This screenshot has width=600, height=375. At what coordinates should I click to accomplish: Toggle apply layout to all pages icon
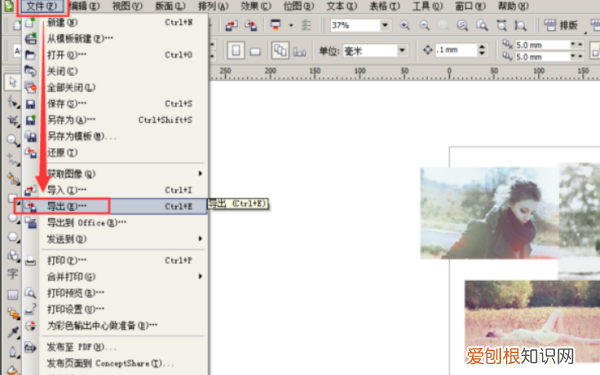280,51
